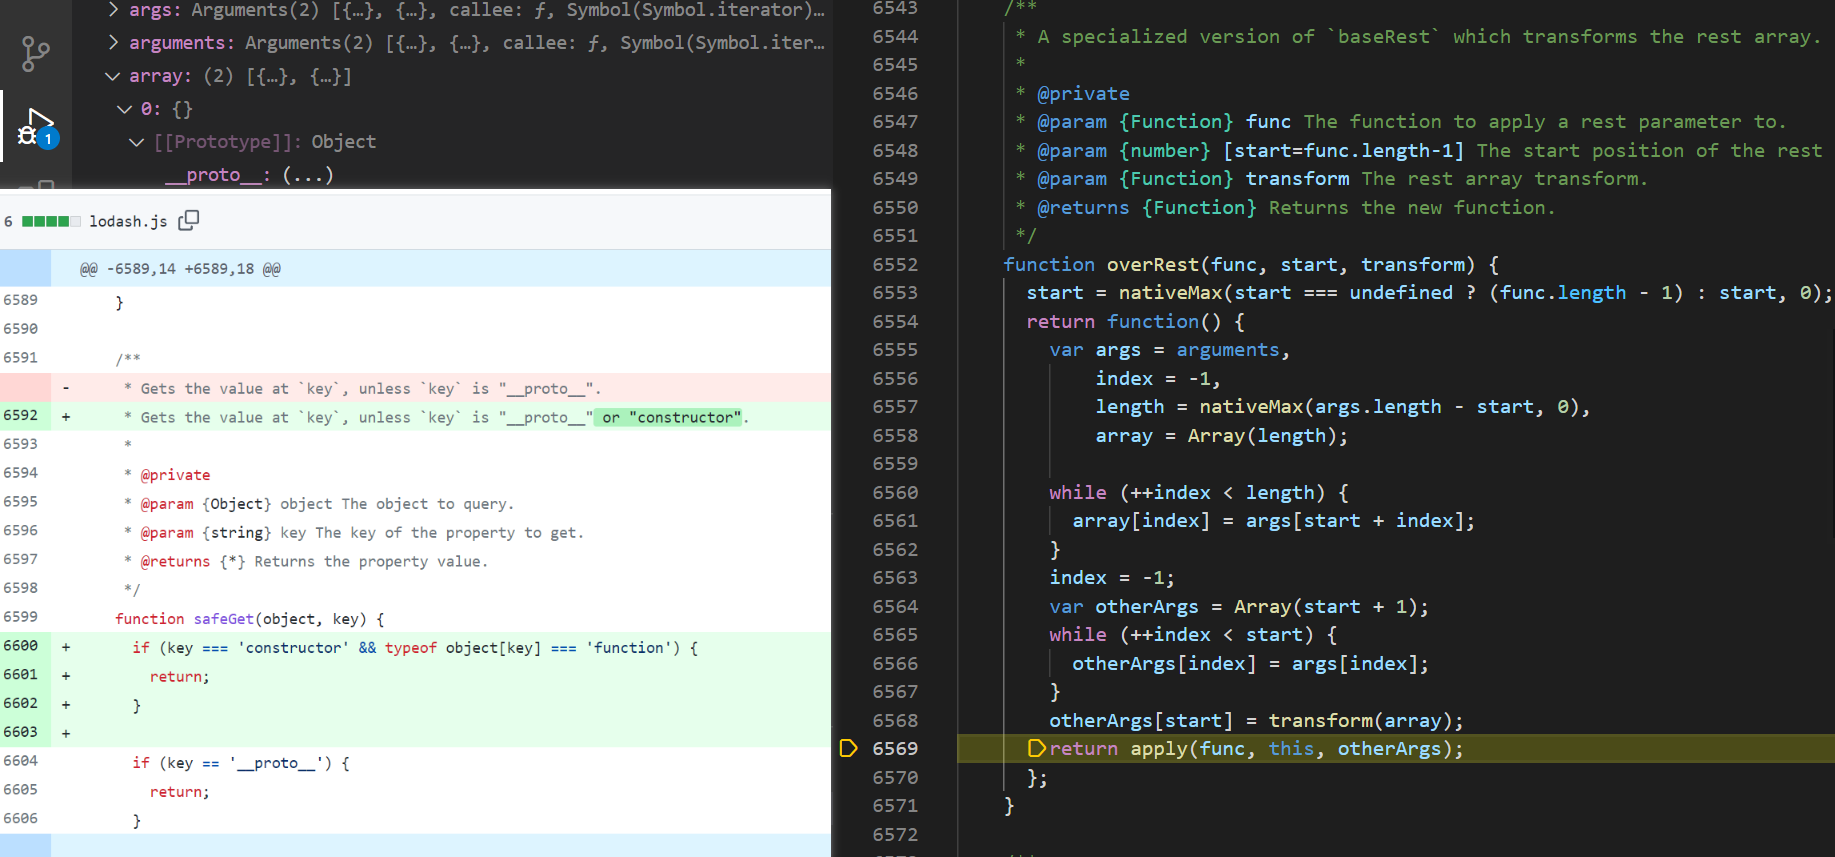The image size is (1835, 857).
Task: Click diff line number 6600
Action: (x=20, y=646)
